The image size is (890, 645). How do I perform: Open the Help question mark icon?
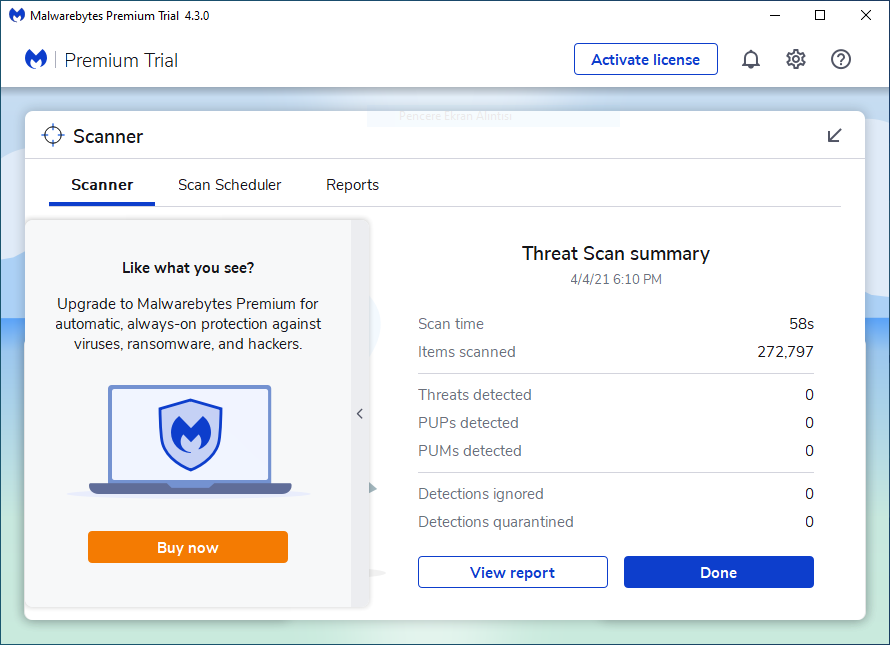[841, 60]
